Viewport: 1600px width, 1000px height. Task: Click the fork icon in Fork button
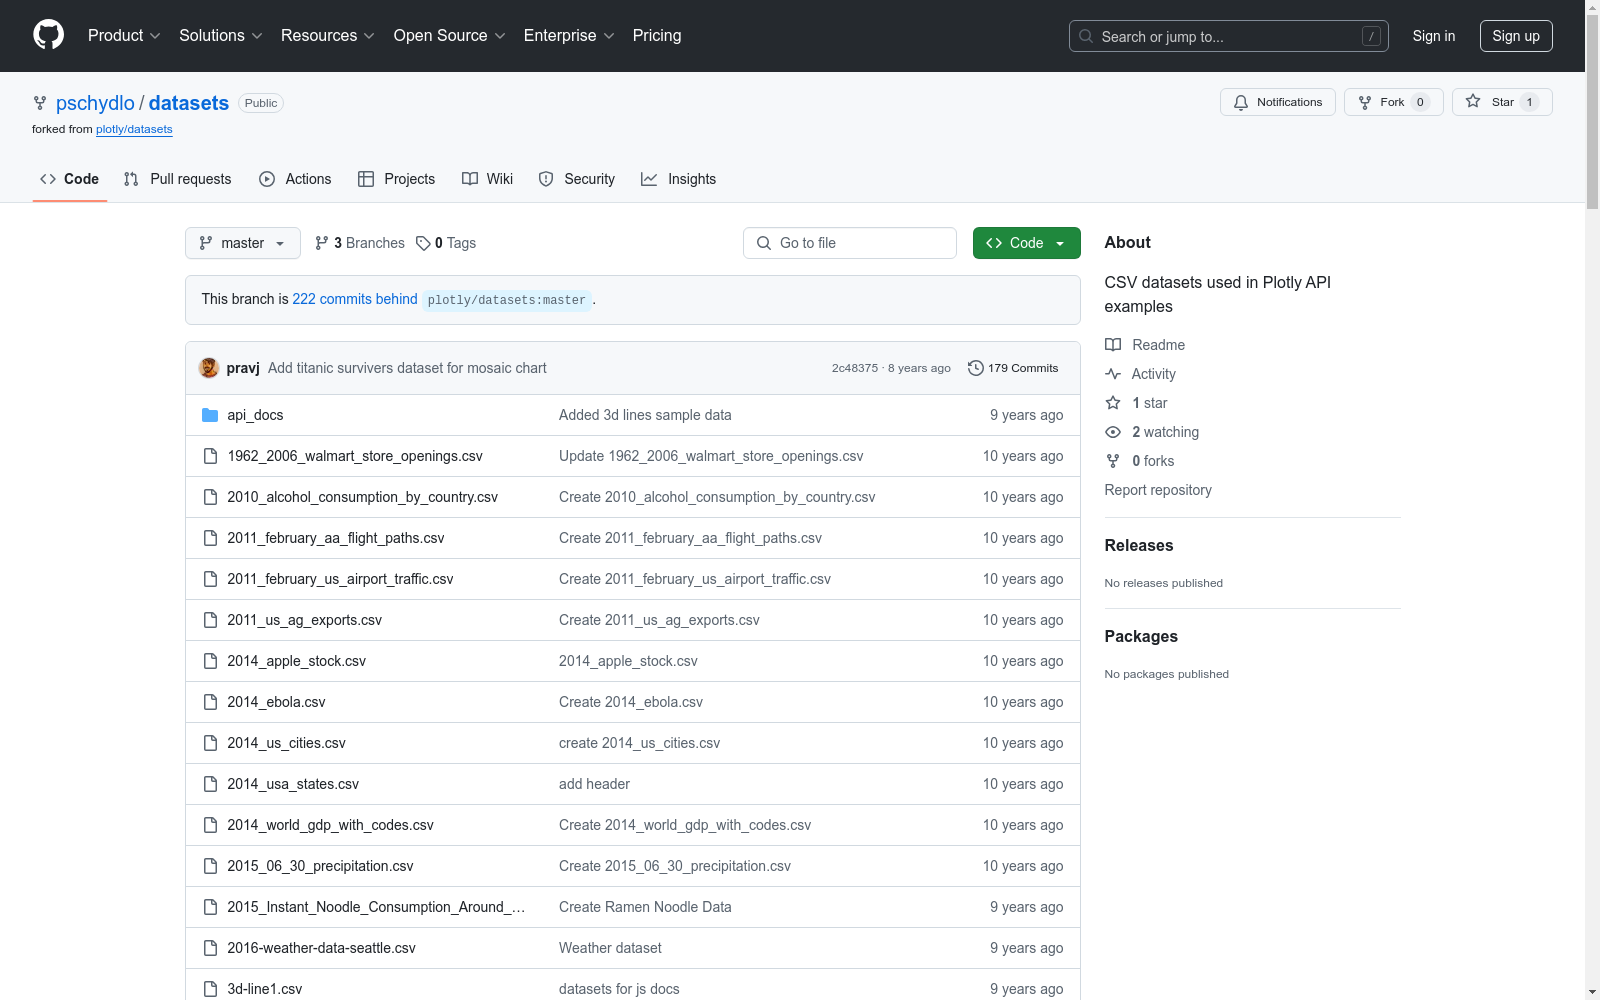(1365, 102)
